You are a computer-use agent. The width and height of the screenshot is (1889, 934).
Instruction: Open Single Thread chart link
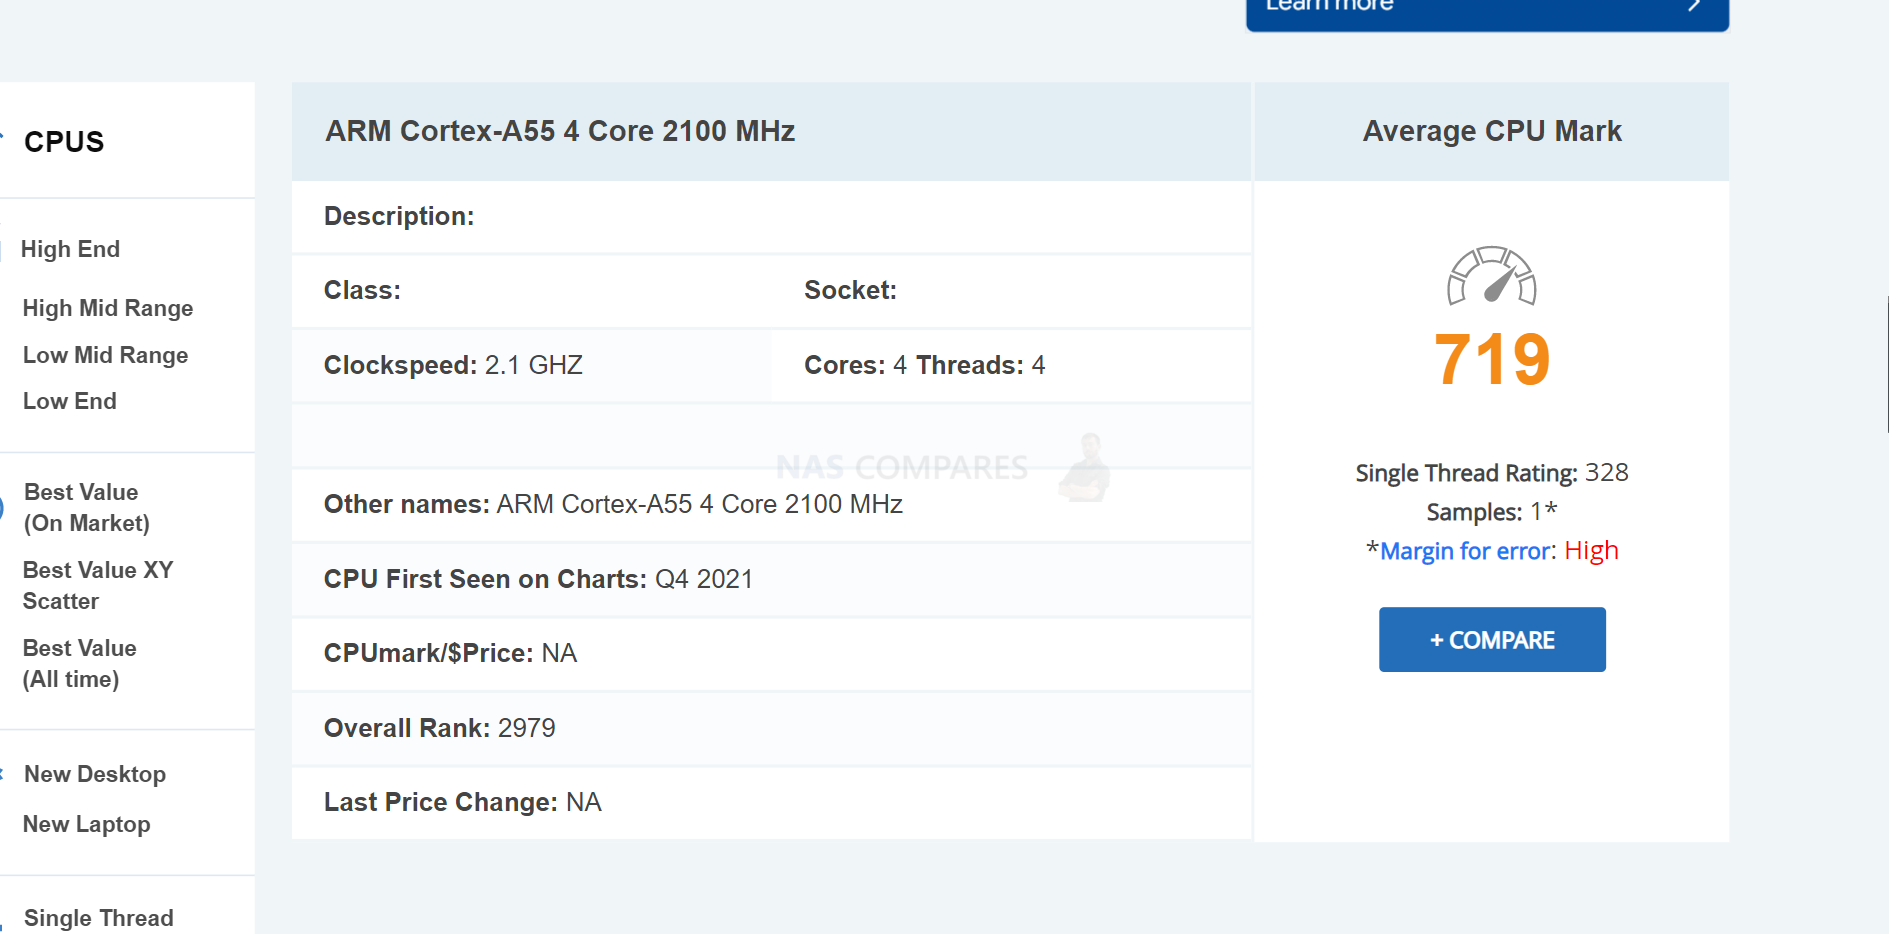pyautogui.click(x=99, y=918)
